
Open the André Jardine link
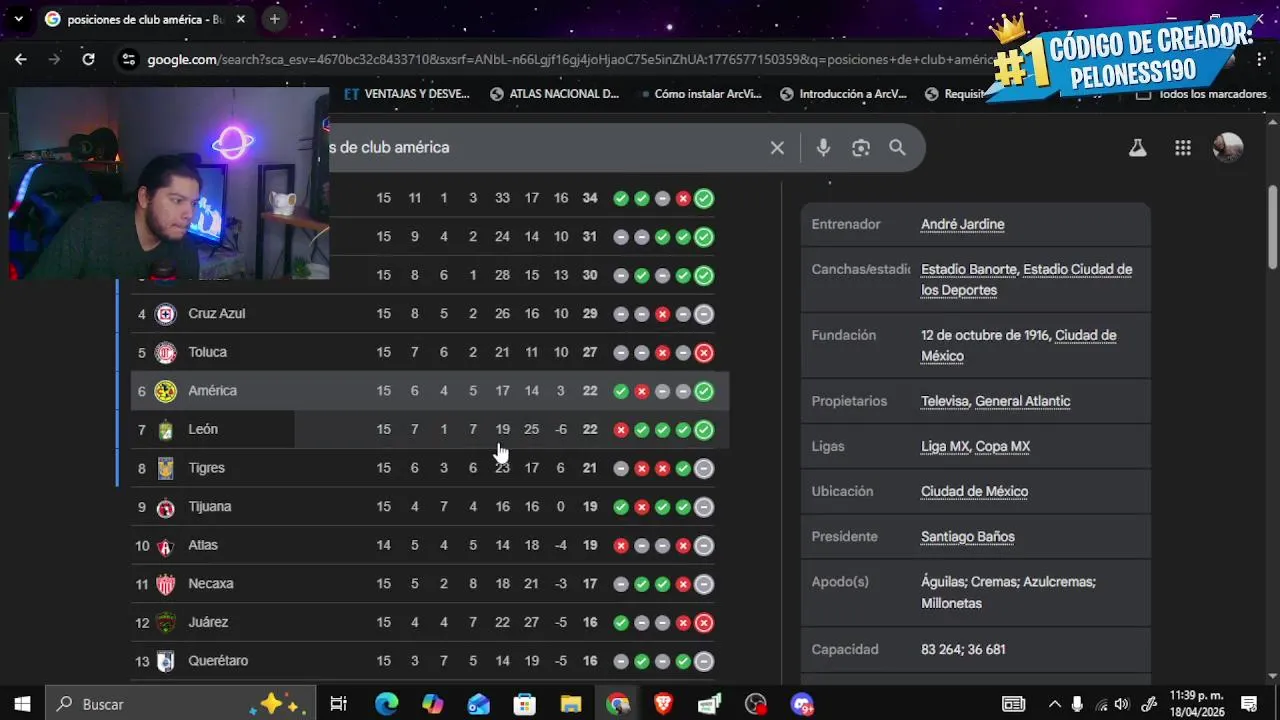(962, 224)
